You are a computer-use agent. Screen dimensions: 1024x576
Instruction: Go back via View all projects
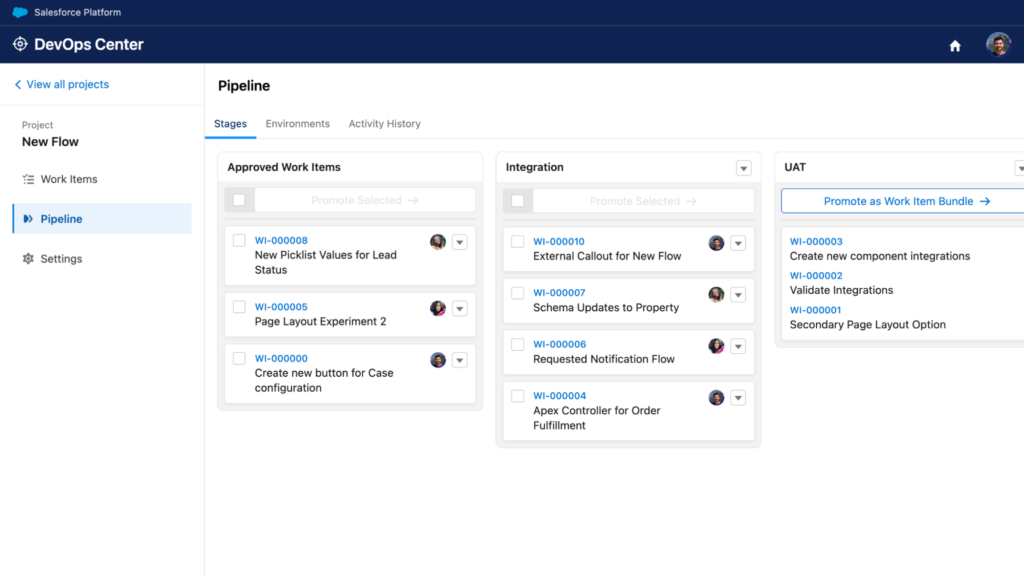[x=61, y=84]
